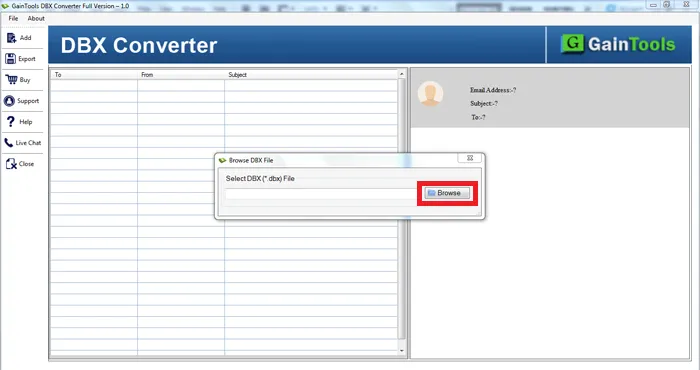
Task: Click the GainTools logo
Action: point(618,44)
